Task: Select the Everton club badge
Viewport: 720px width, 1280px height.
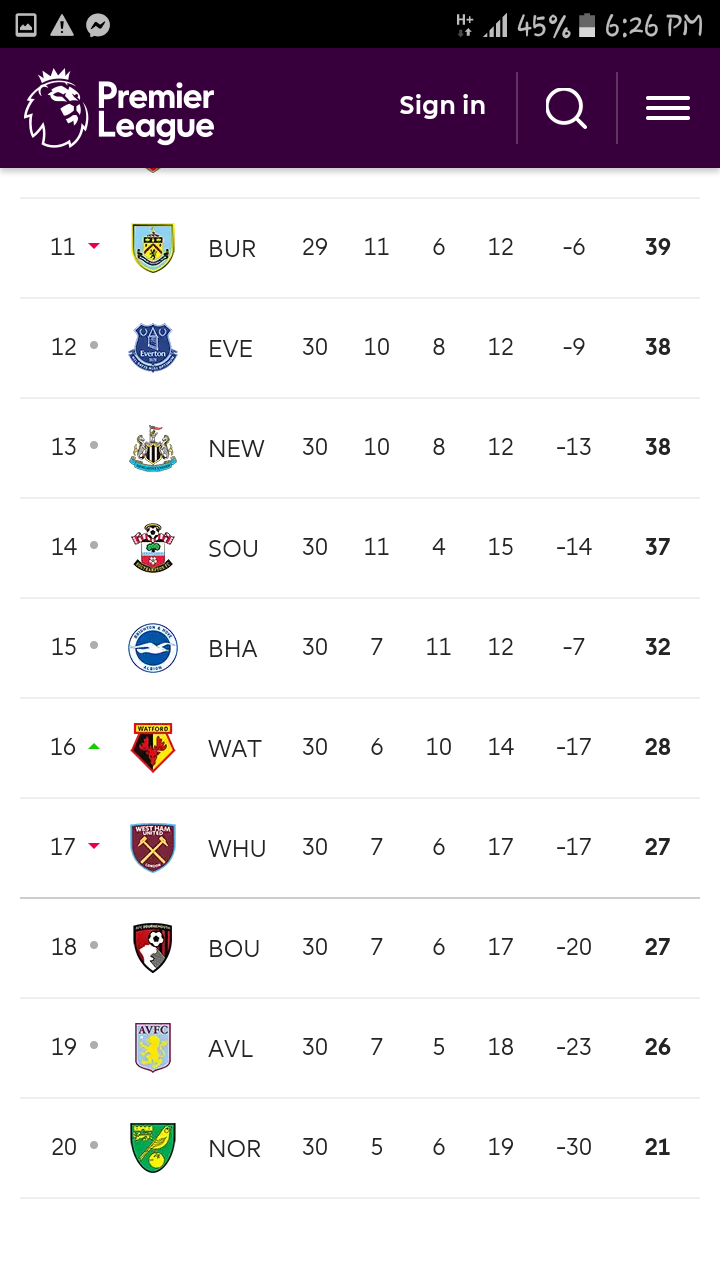Action: pos(153,348)
